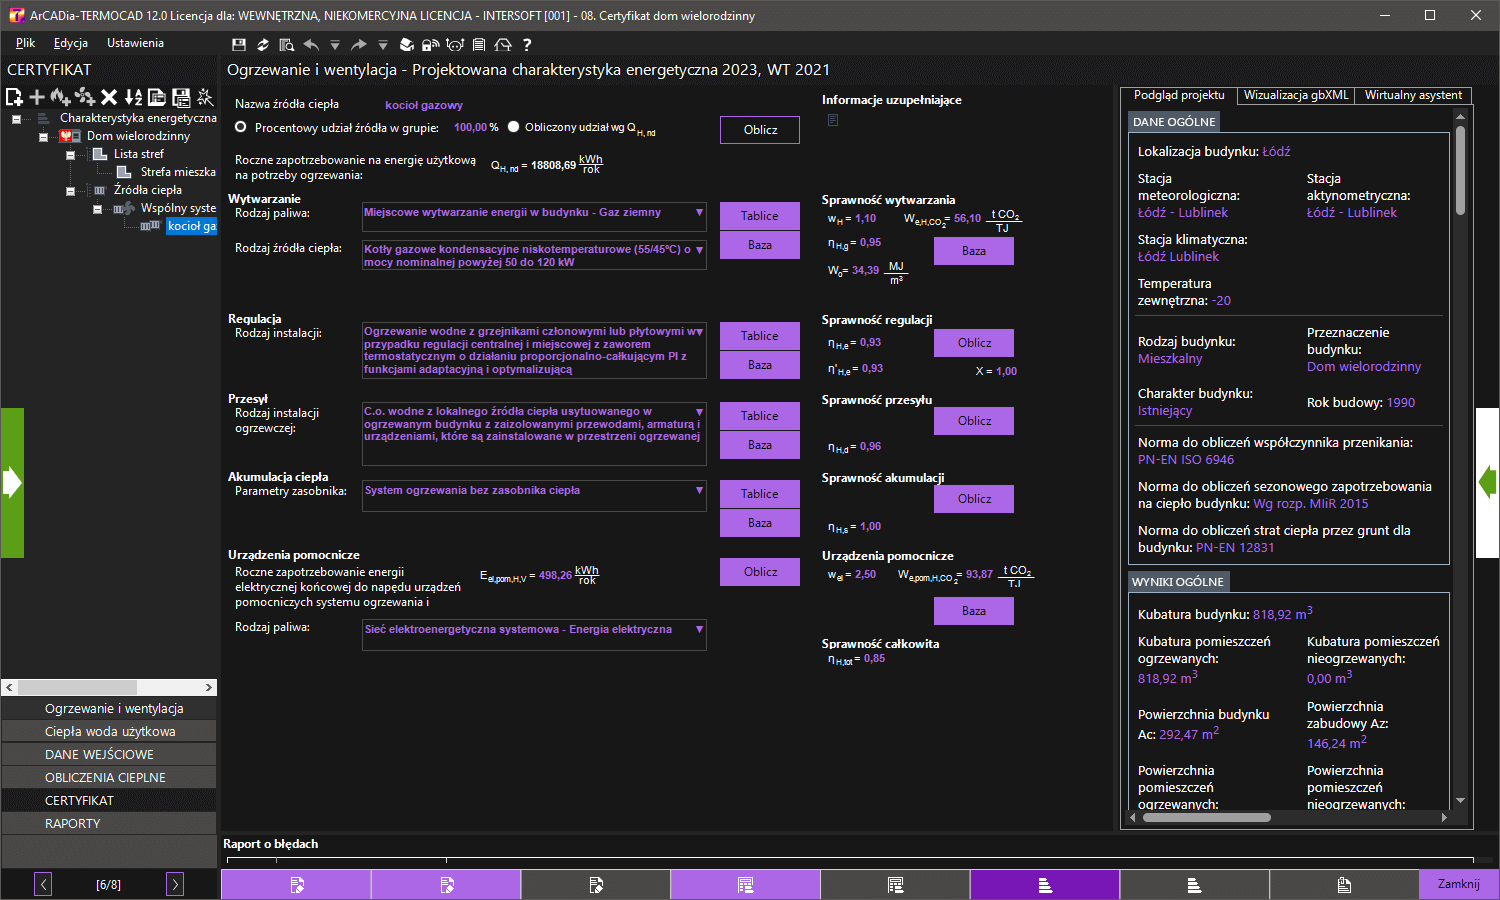Click the save project icon in toolbar

pos(239,45)
